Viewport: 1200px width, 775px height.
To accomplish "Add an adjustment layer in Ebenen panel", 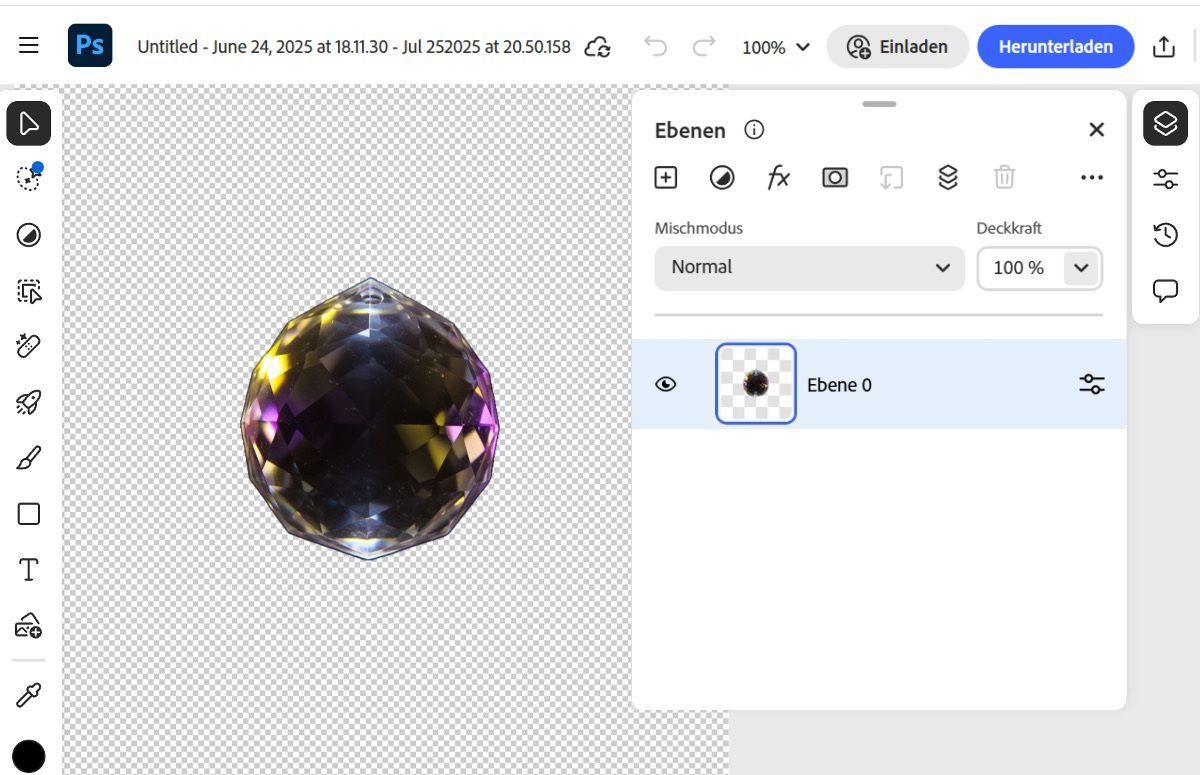I will 722,177.
